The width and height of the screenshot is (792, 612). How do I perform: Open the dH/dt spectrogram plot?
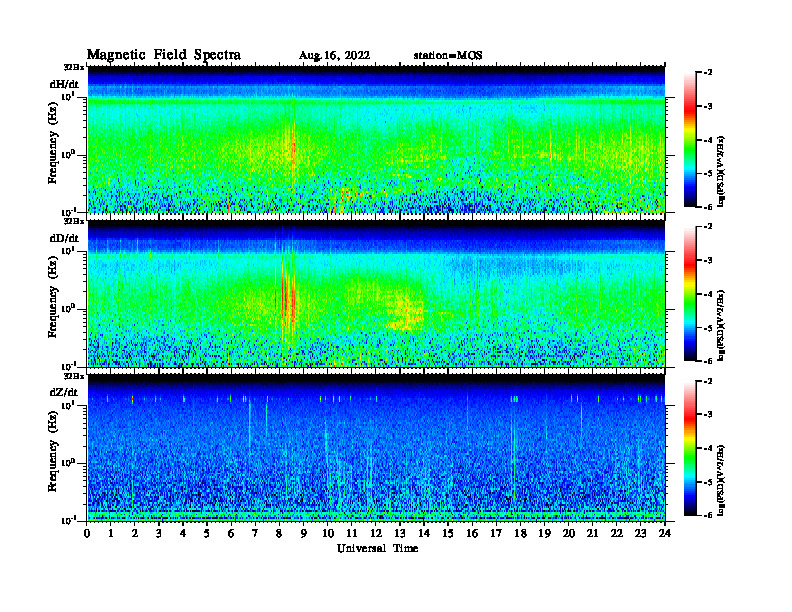(376, 139)
